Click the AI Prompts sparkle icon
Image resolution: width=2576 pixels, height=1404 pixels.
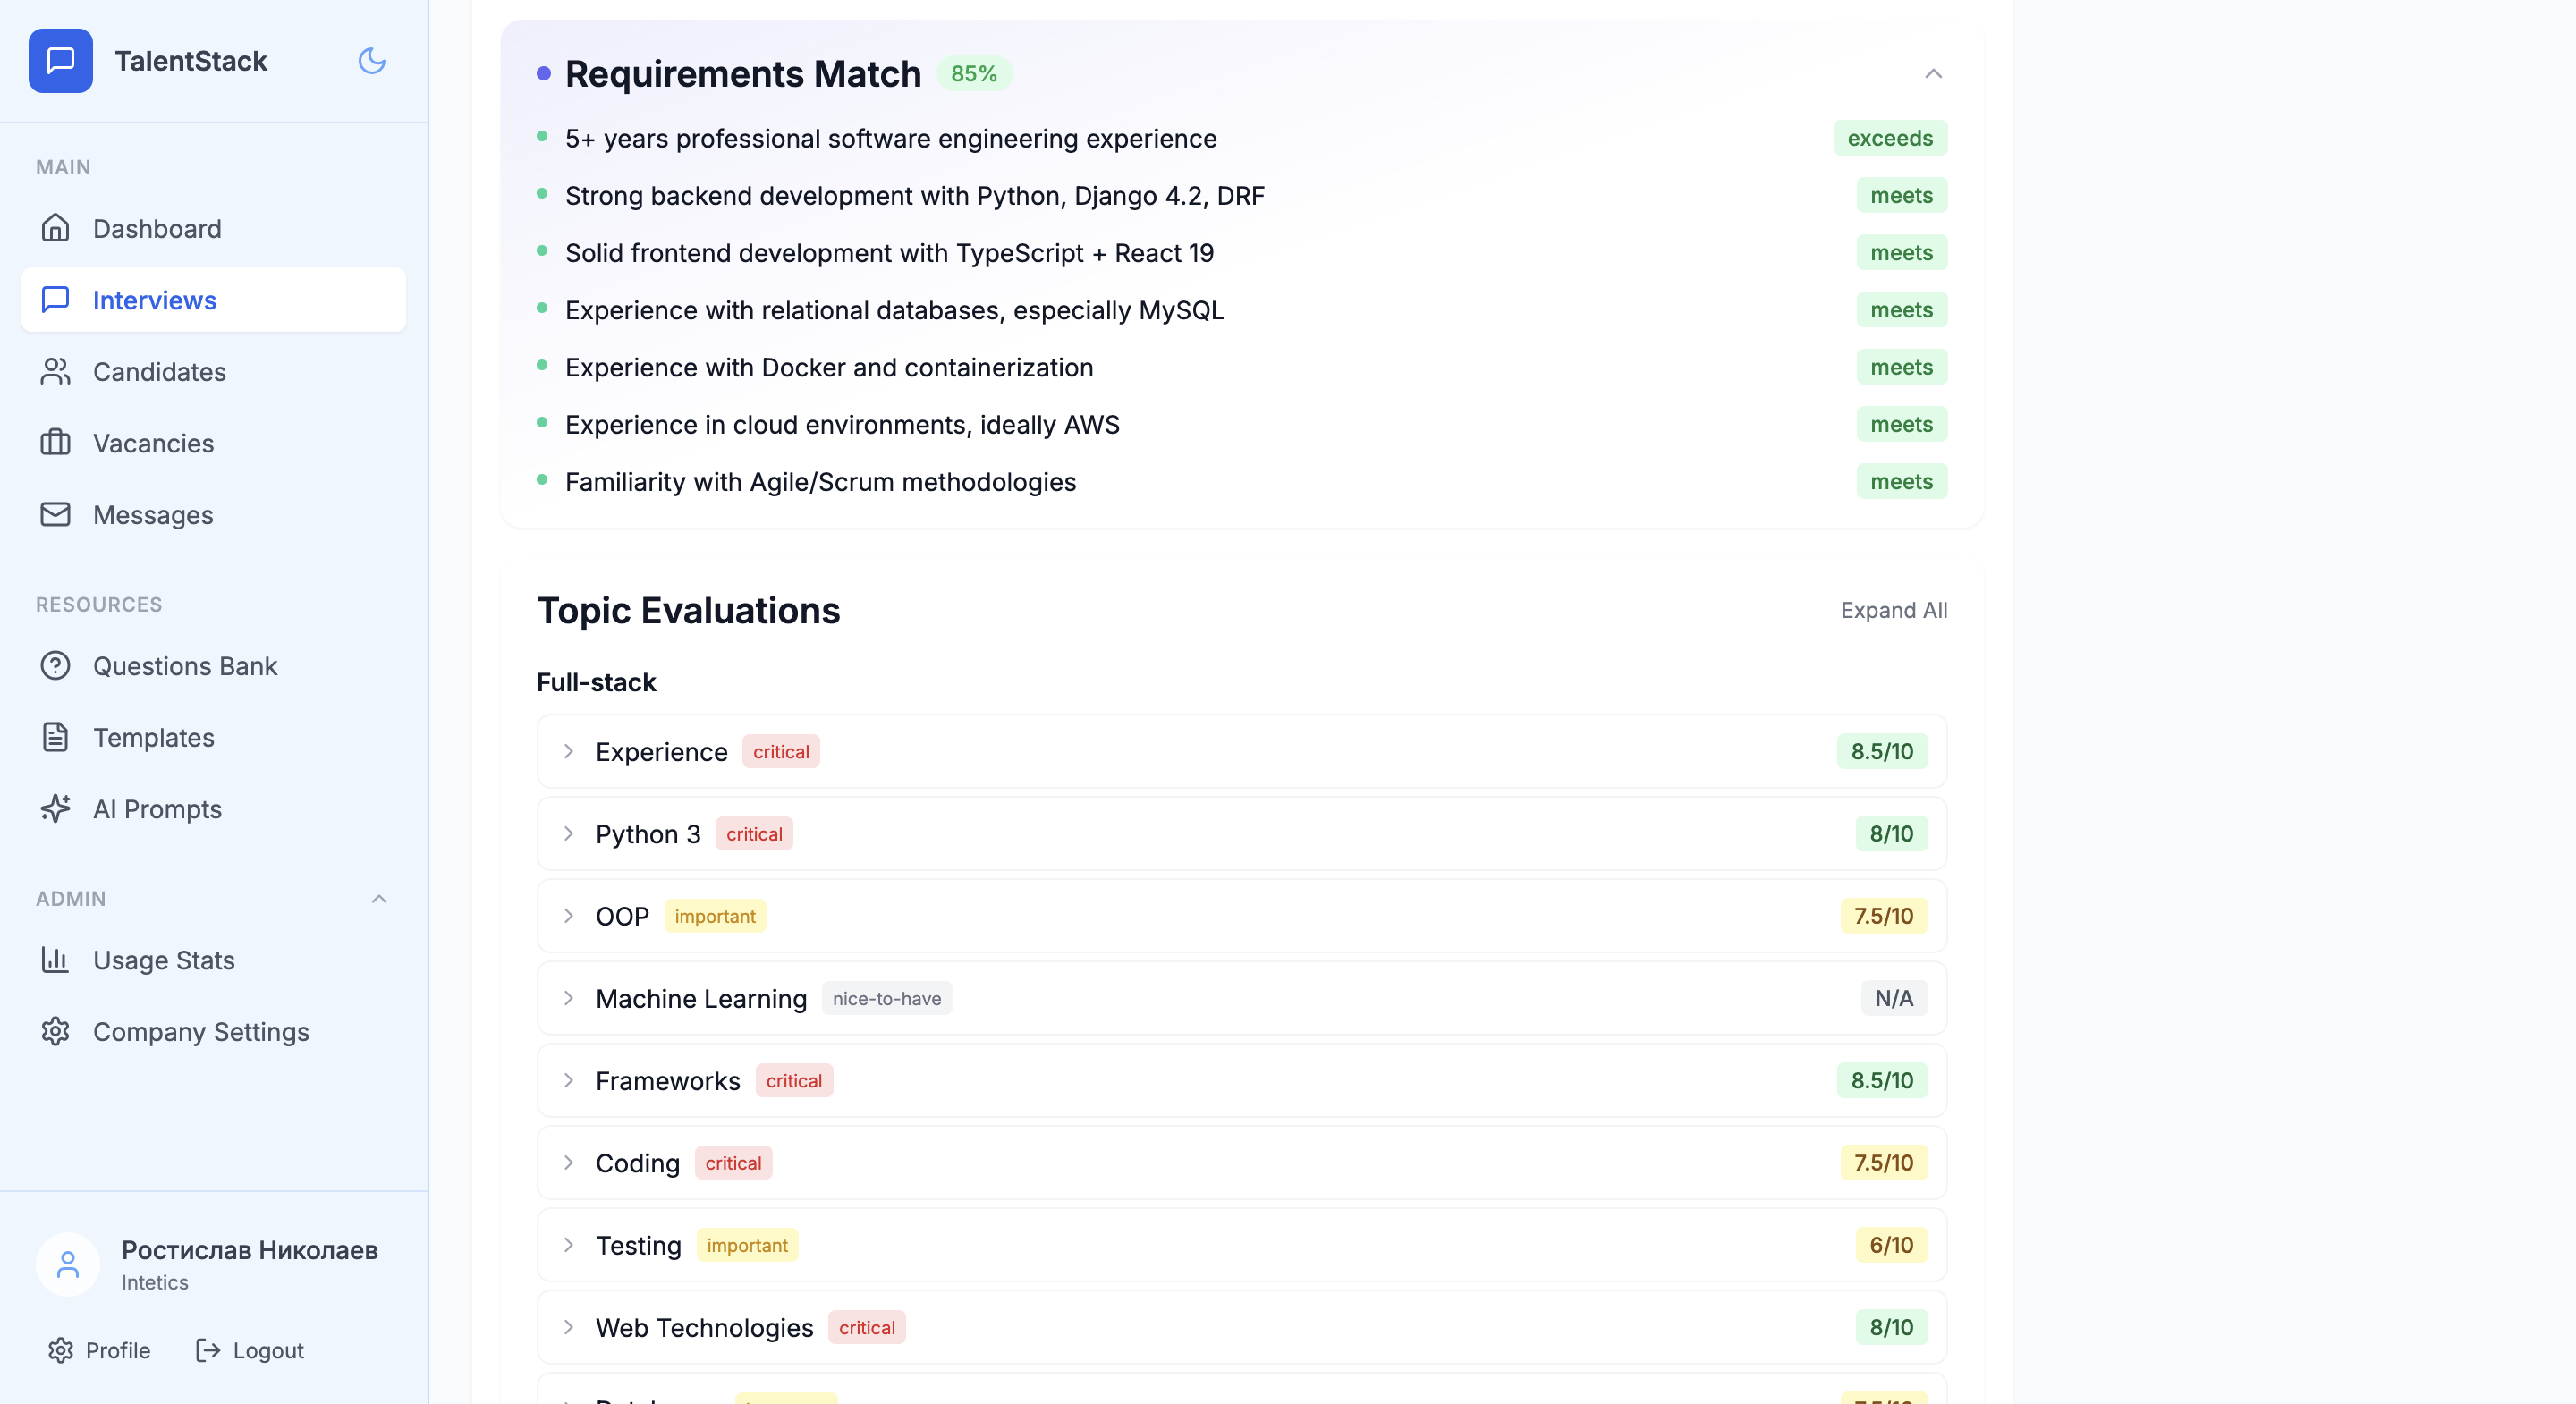56,808
